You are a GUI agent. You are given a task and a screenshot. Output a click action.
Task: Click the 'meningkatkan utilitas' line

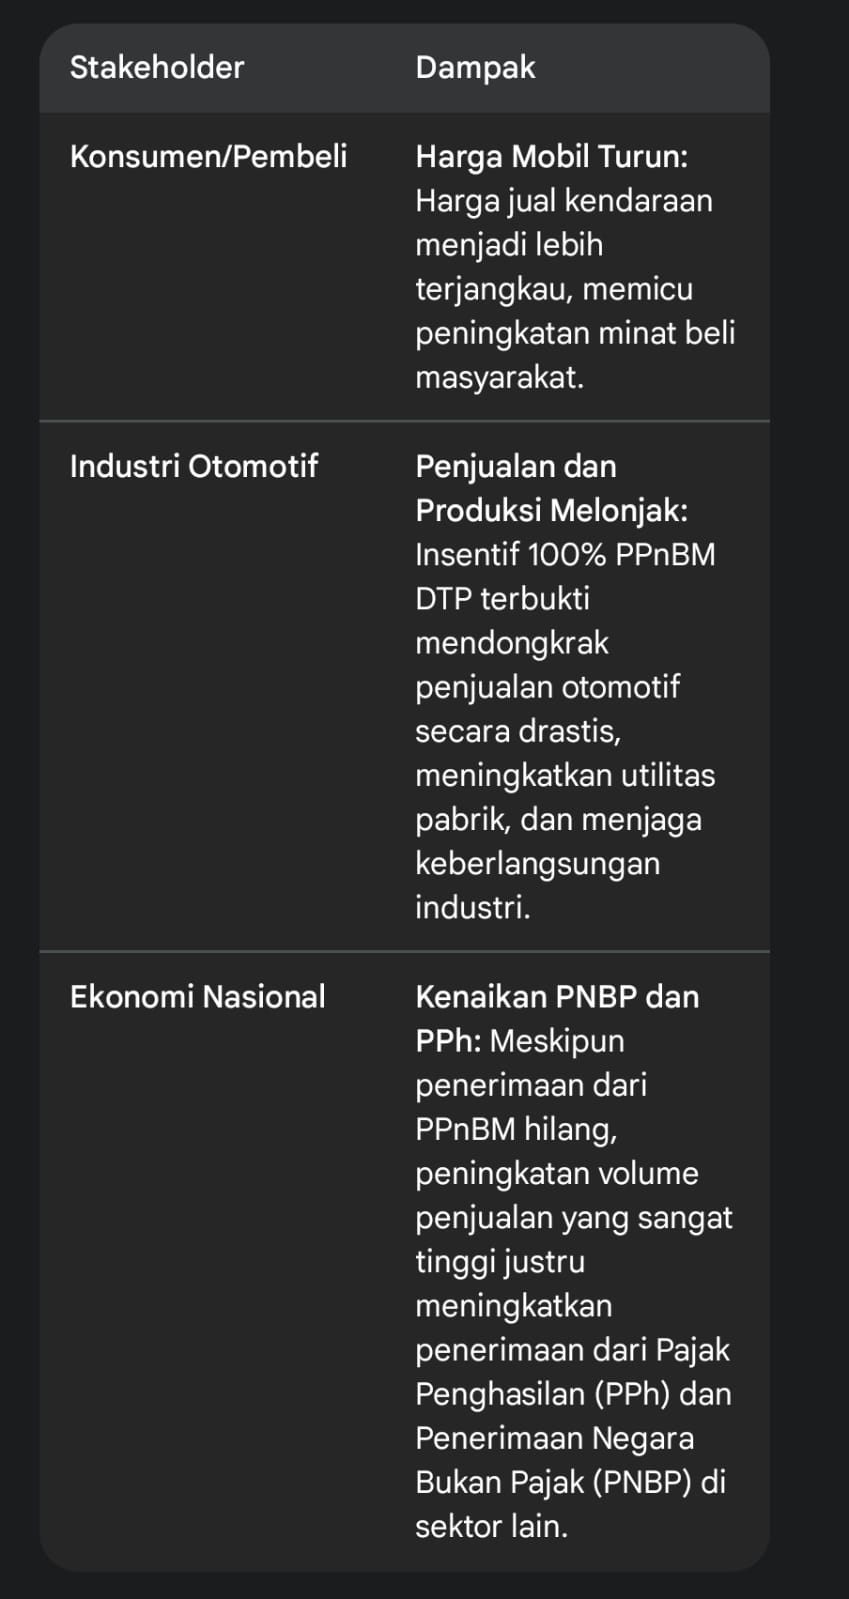coord(565,774)
